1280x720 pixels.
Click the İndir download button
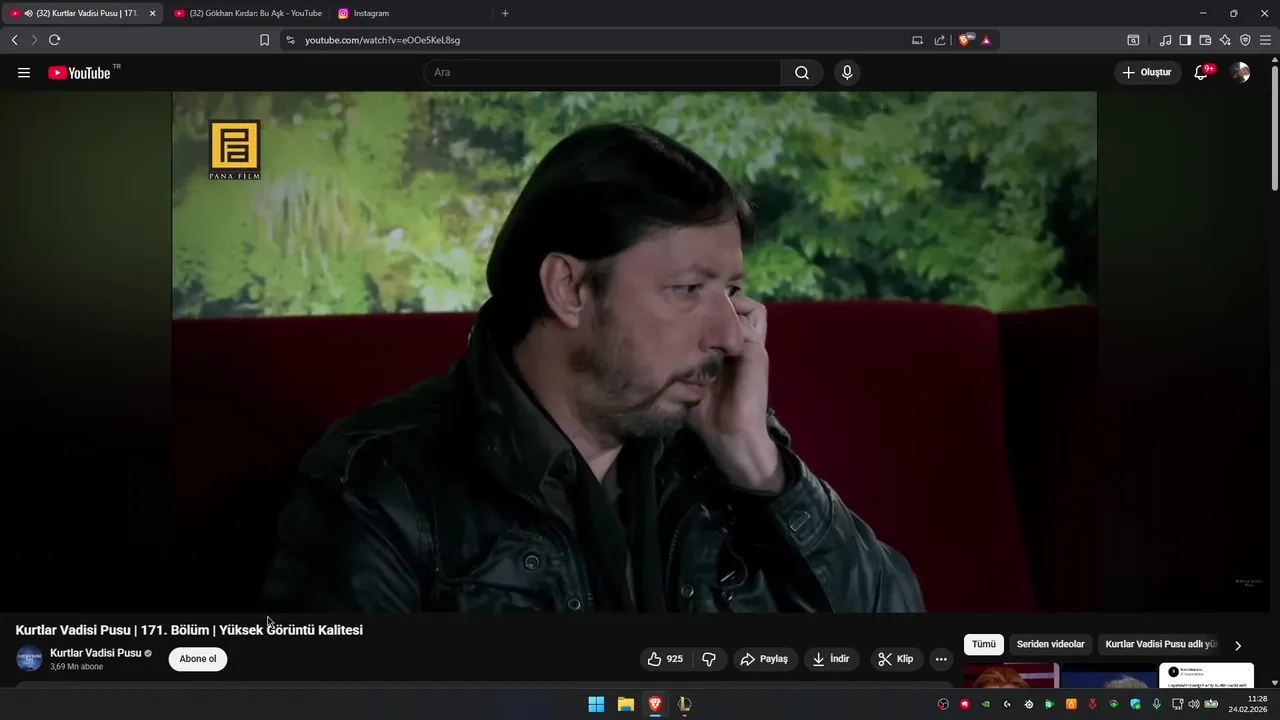pyautogui.click(x=831, y=659)
